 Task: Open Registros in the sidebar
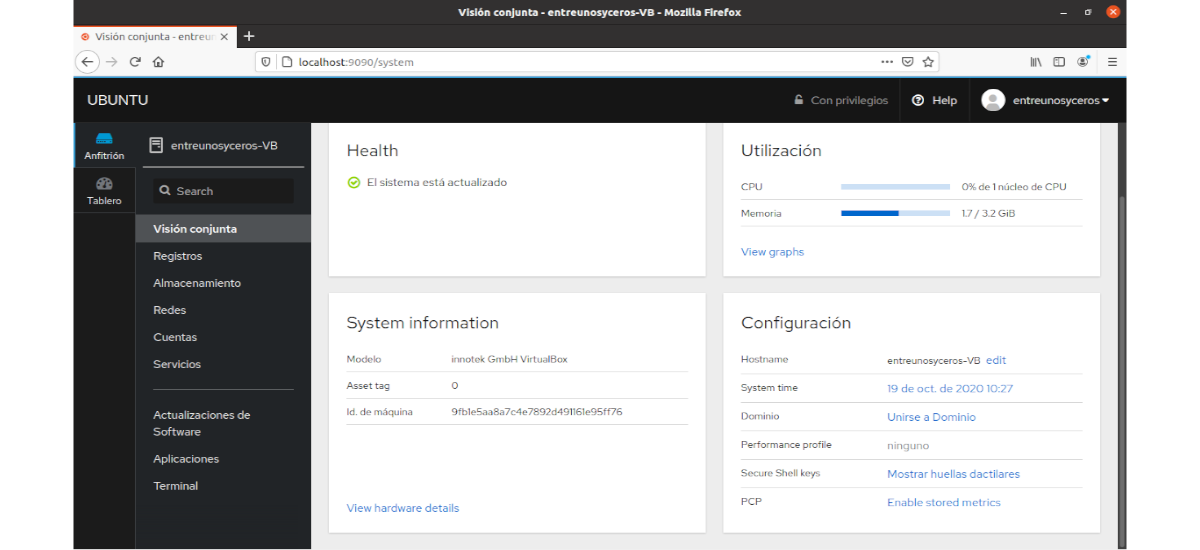[x=223, y=256]
